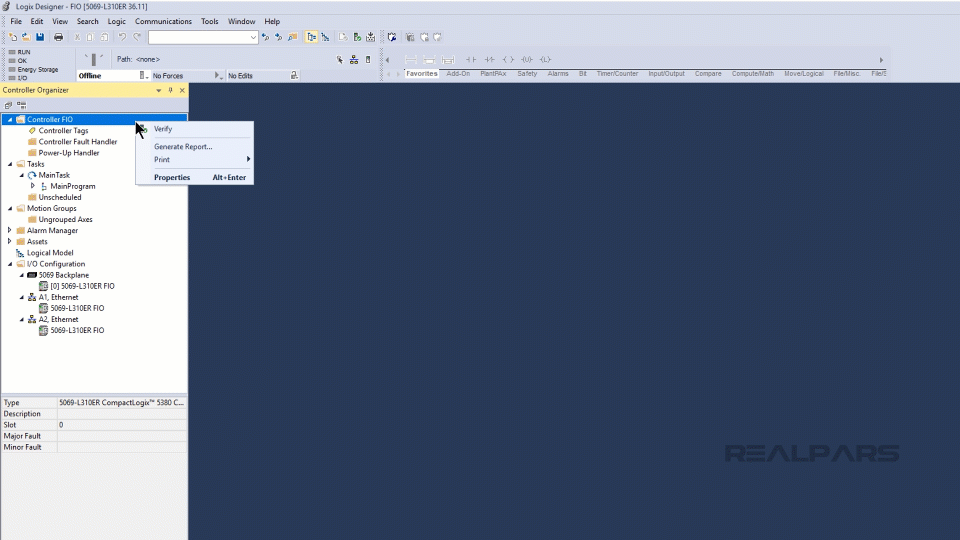960x540 pixels.
Task: Choose Properties from the context menu
Action: (x=195, y=178)
